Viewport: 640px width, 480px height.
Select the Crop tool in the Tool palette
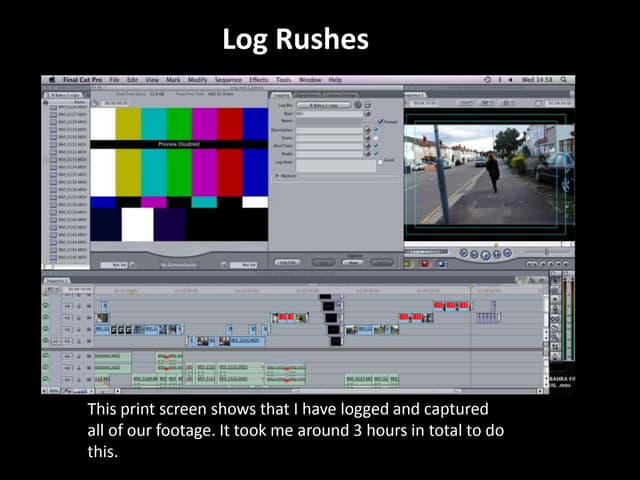click(x=556, y=347)
